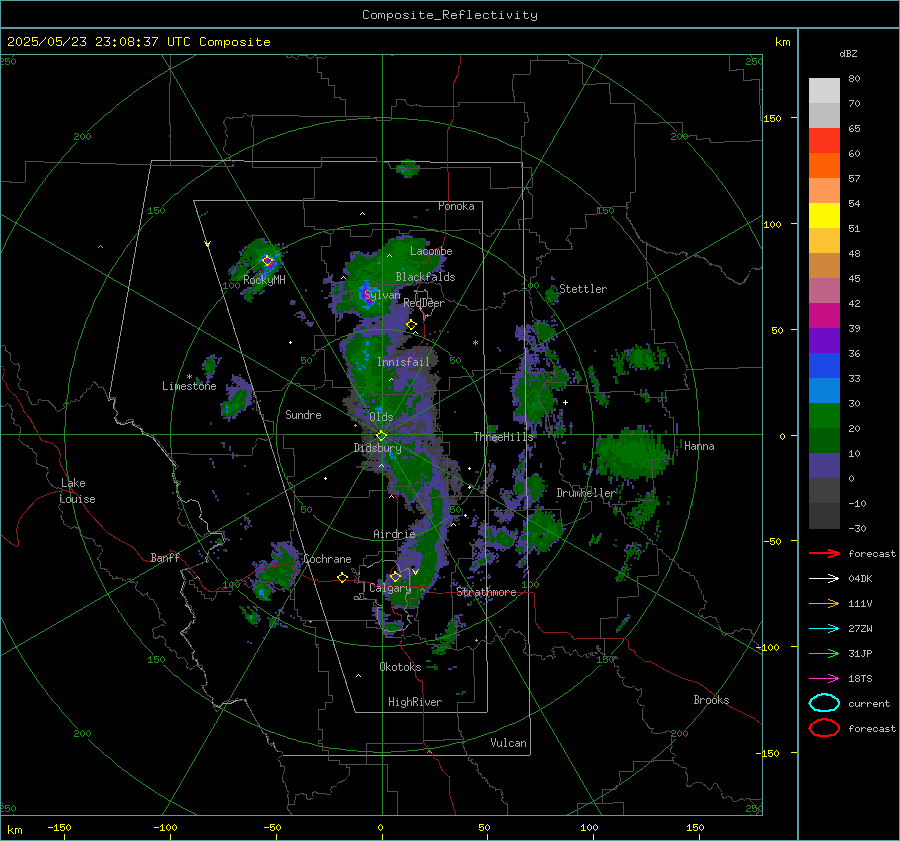Click the purple 36-39 dBZ color swatch
The height and width of the screenshot is (841, 900).
pyautogui.click(x=824, y=340)
